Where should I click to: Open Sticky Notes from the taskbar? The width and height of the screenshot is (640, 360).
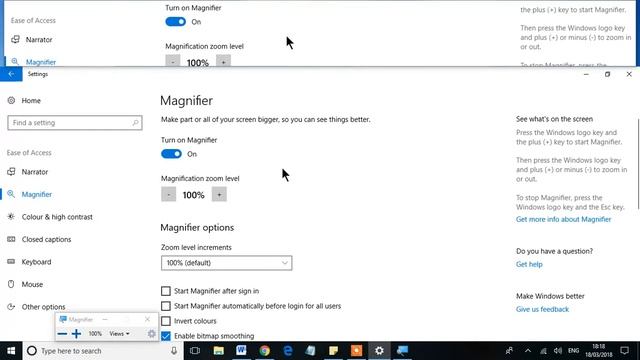[333, 351]
